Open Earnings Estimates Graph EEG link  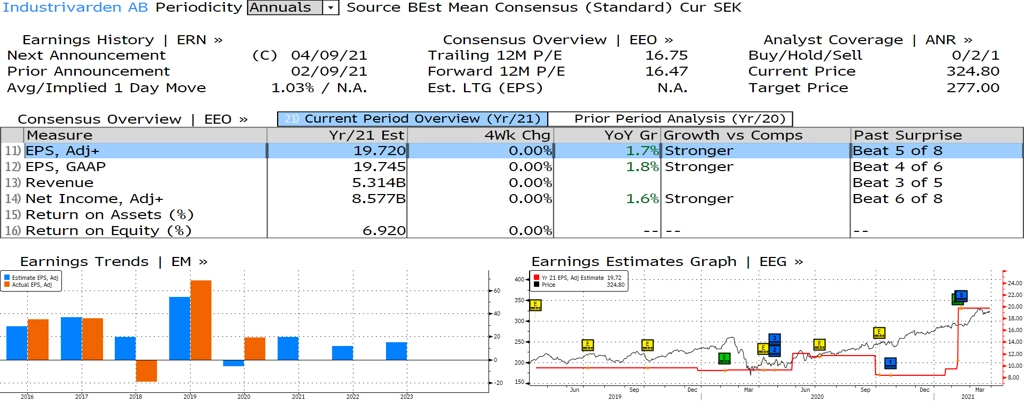coord(667,261)
